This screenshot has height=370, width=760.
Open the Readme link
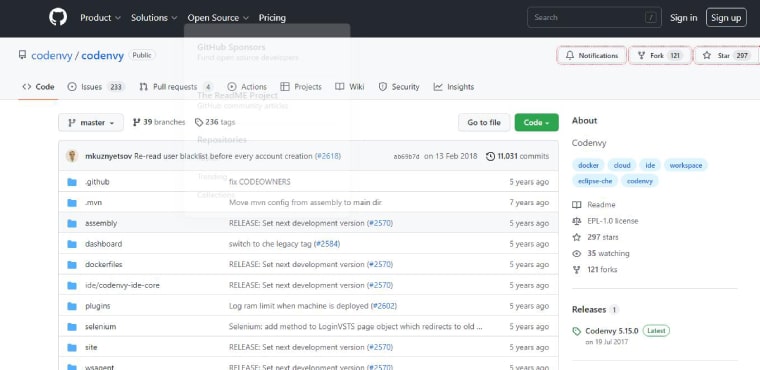pyautogui.click(x=594, y=205)
